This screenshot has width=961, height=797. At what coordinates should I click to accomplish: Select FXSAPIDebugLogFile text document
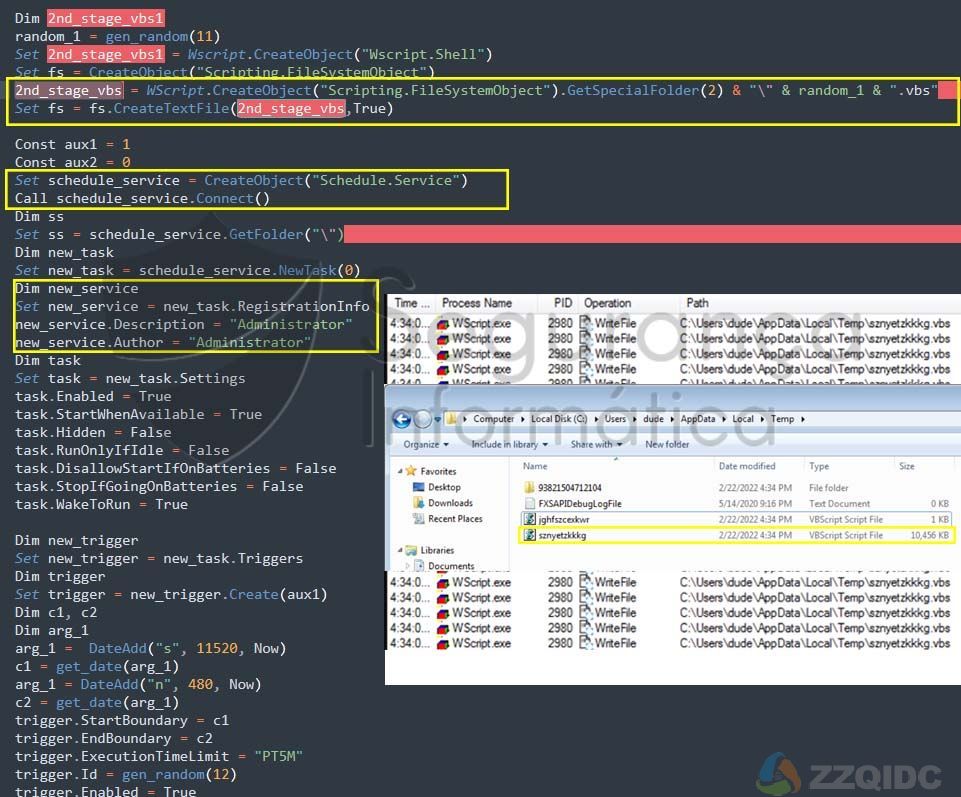click(x=580, y=503)
